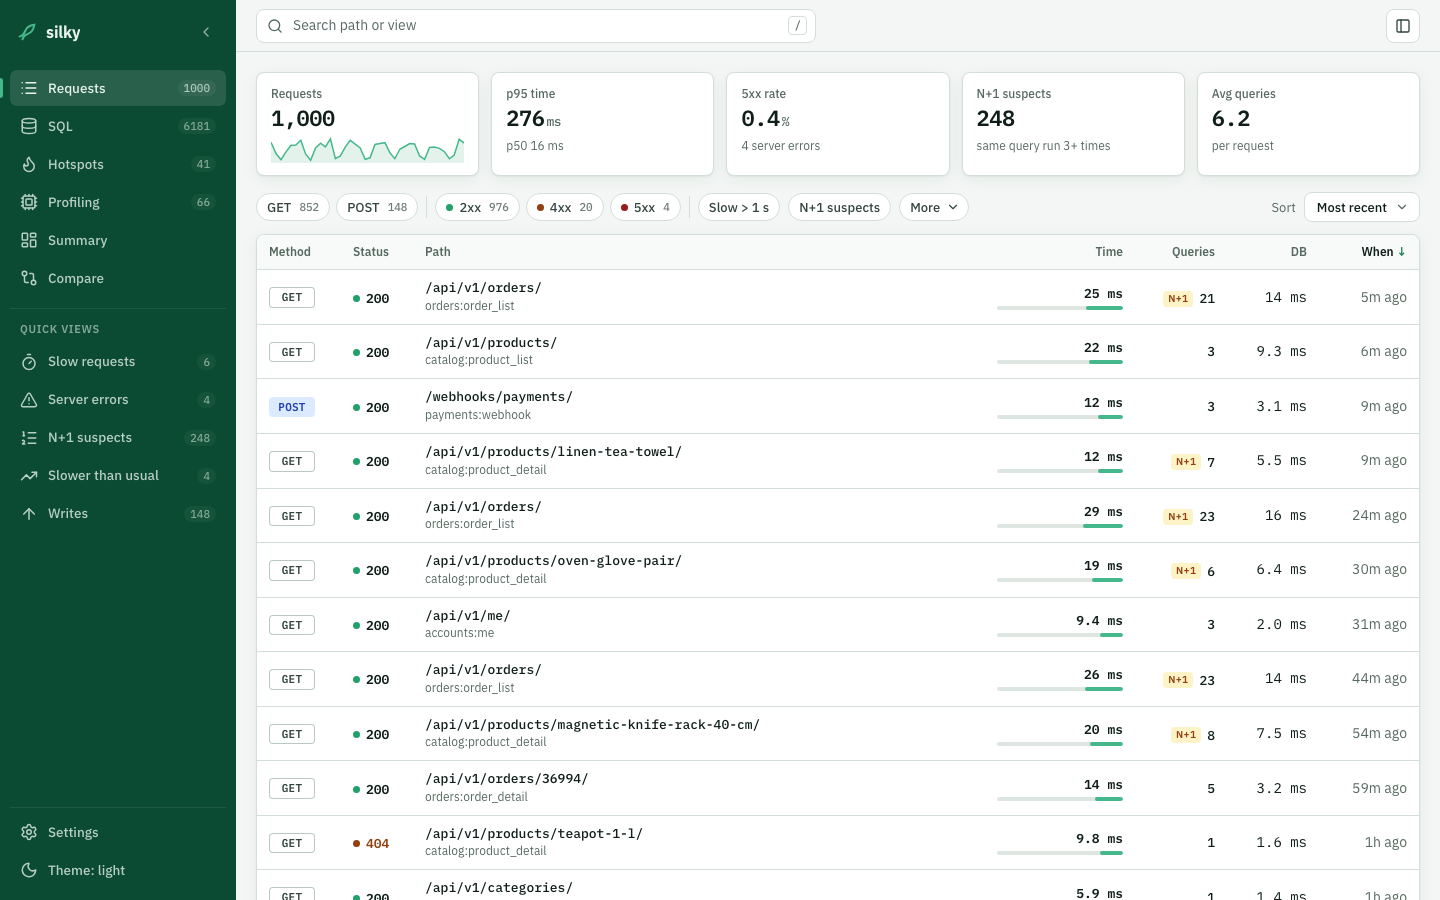Toggle the 5xx status filter

point(646,207)
